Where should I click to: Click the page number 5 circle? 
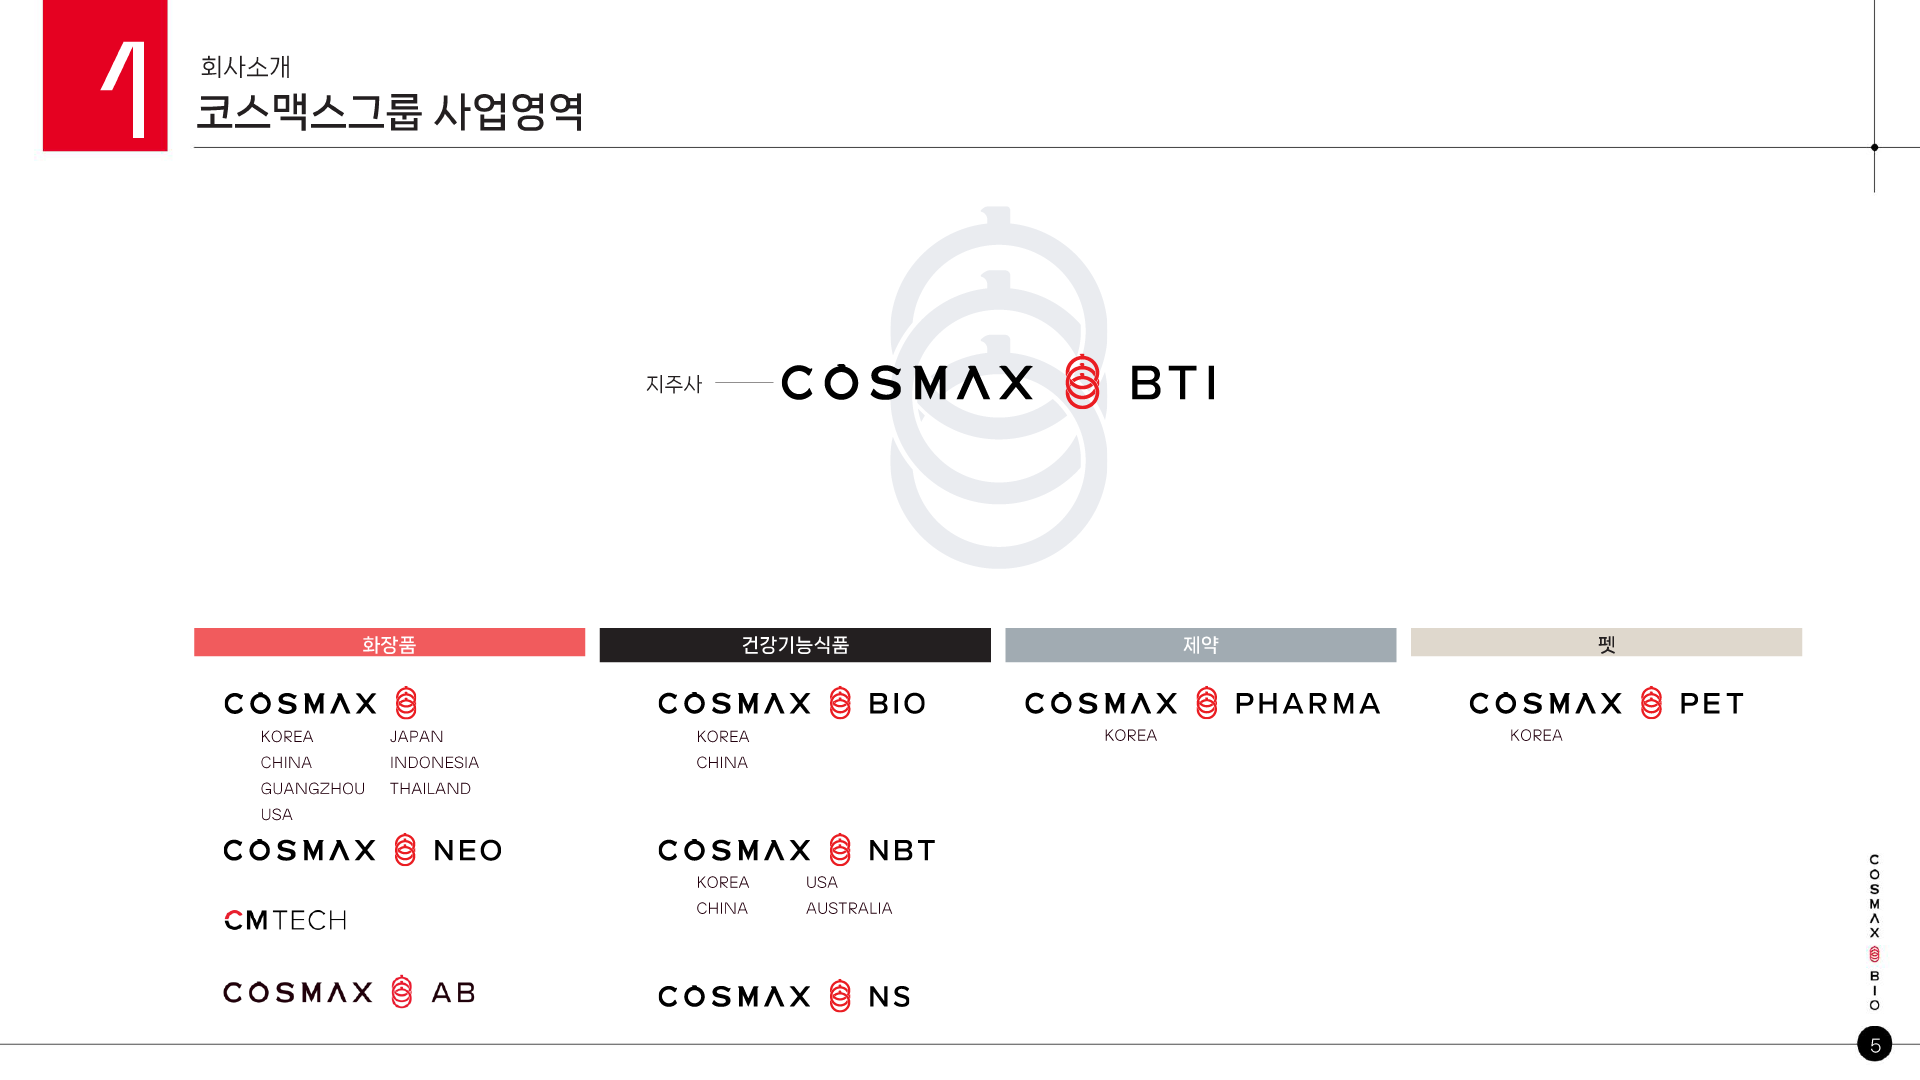tap(1875, 1044)
